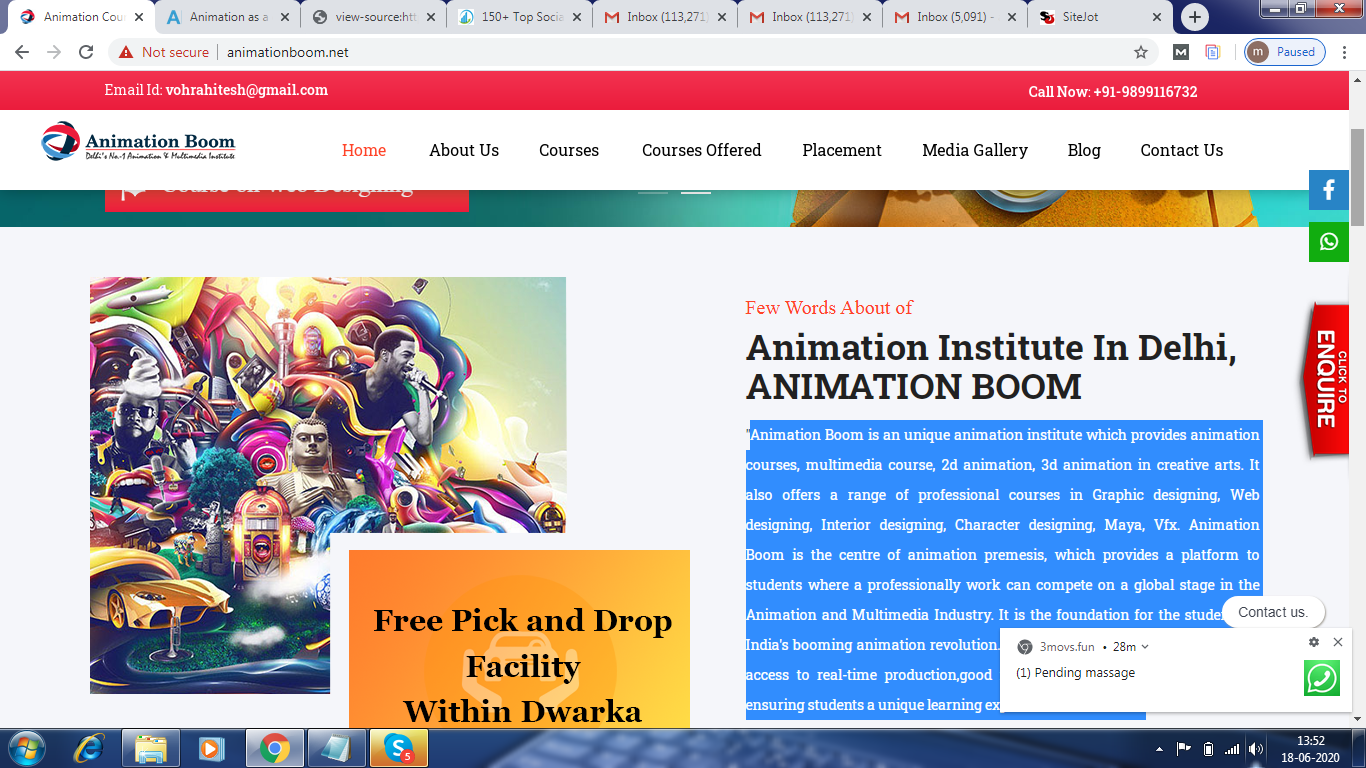Expand the 3movs.fun notification chevron
The height and width of the screenshot is (768, 1366).
(x=1145, y=647)
